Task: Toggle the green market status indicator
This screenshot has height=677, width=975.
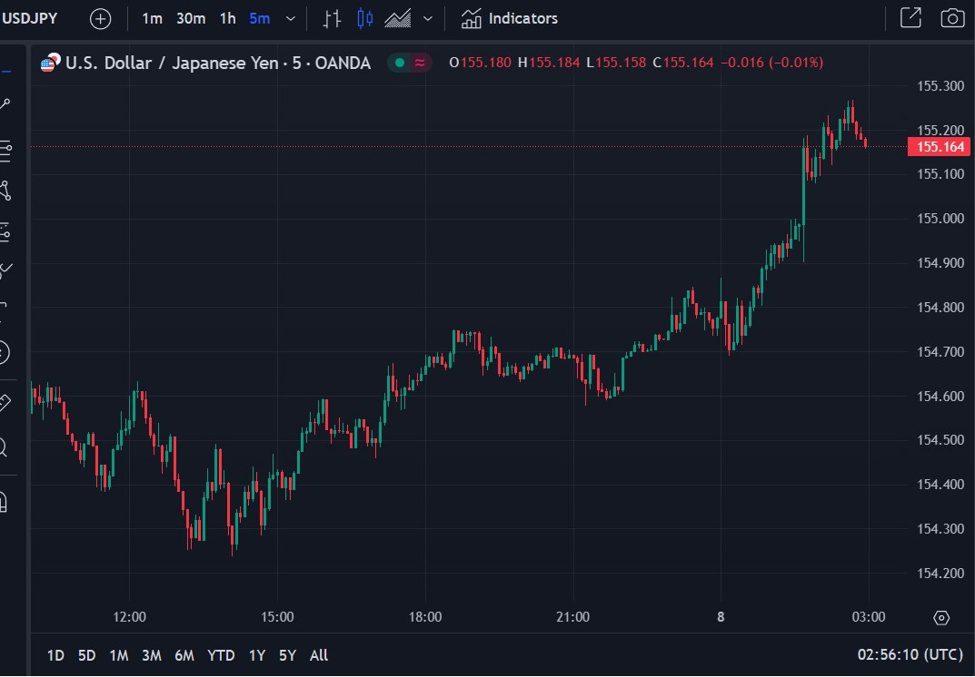Action: click(x=399, y=63)
